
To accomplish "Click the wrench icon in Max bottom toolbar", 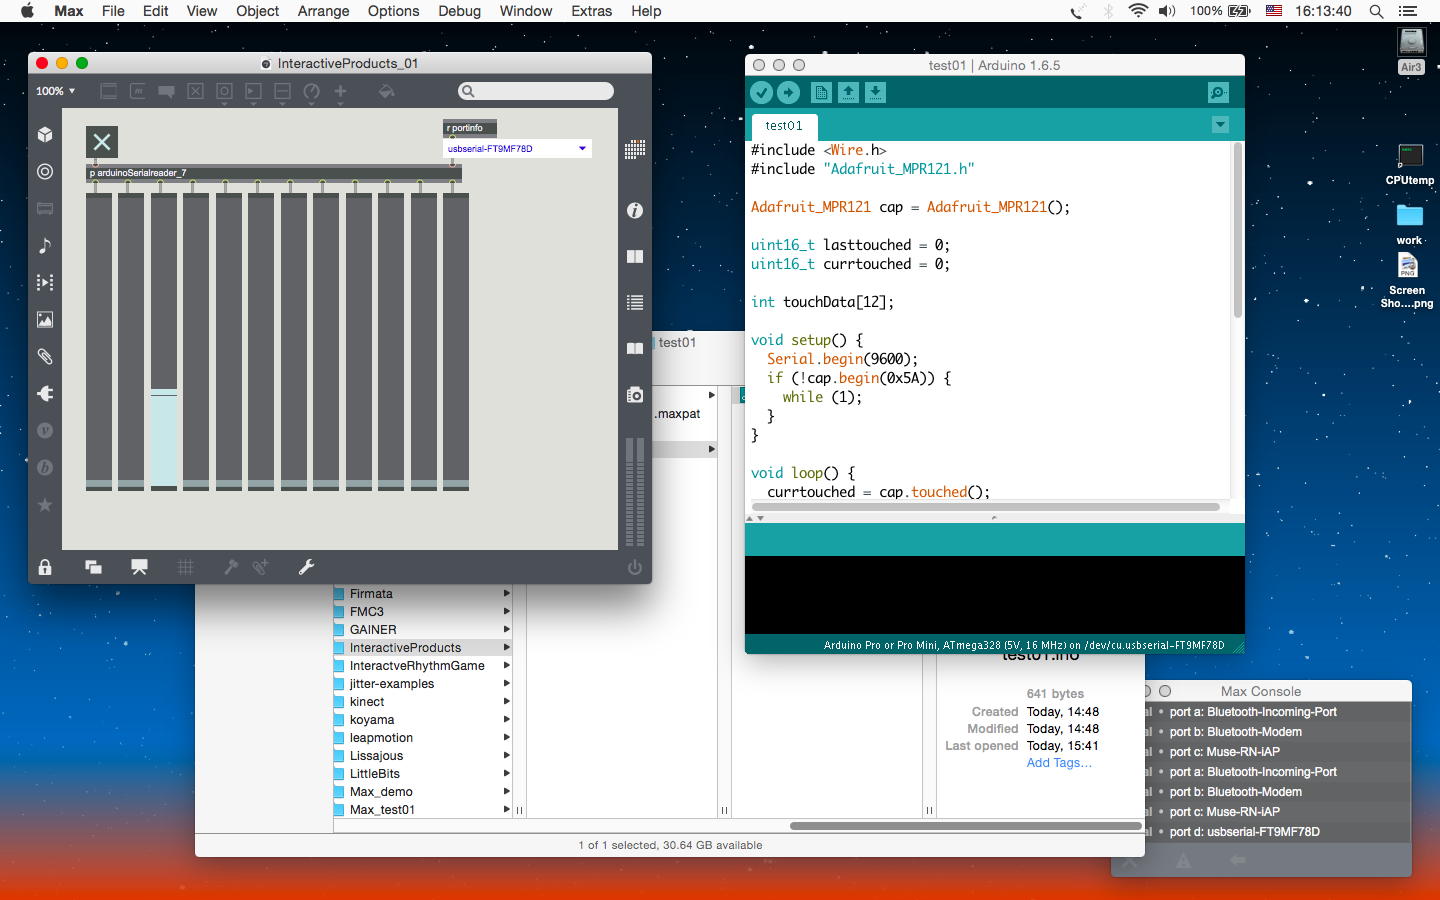I will tap(306, 567).
